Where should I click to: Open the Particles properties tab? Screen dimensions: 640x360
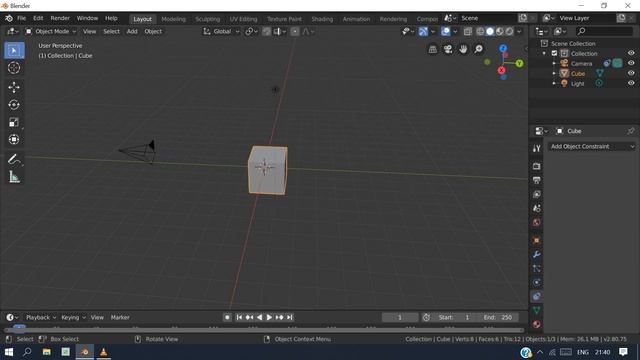click(536, 269)
